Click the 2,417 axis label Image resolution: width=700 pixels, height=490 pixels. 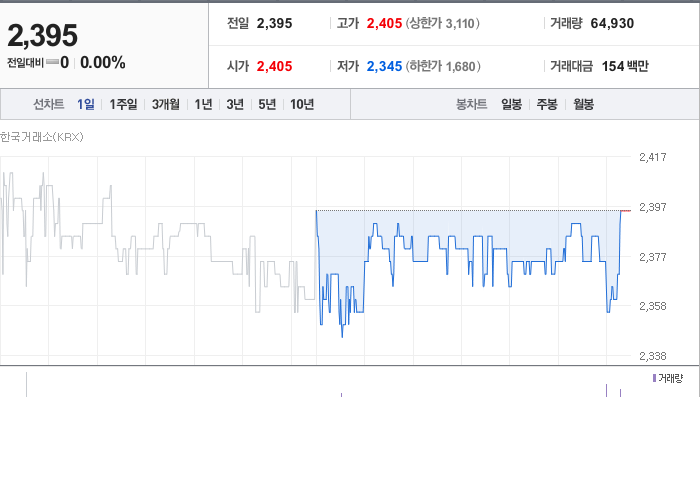tap(653, 157)
